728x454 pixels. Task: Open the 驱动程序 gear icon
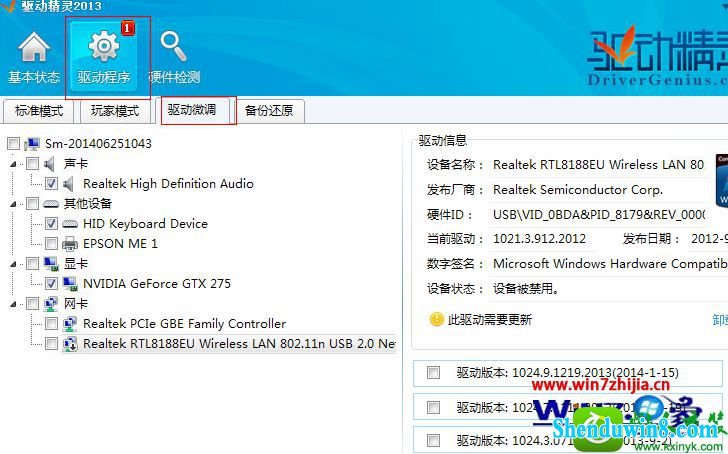point(104,46)
